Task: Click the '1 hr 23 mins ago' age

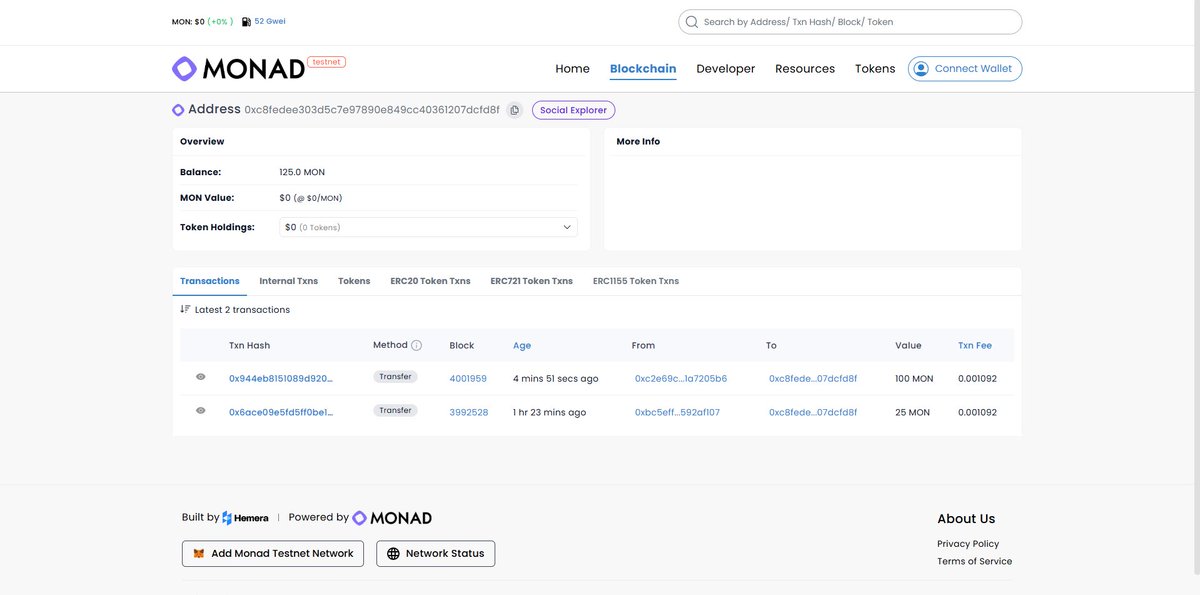Action: coord(550,412)
